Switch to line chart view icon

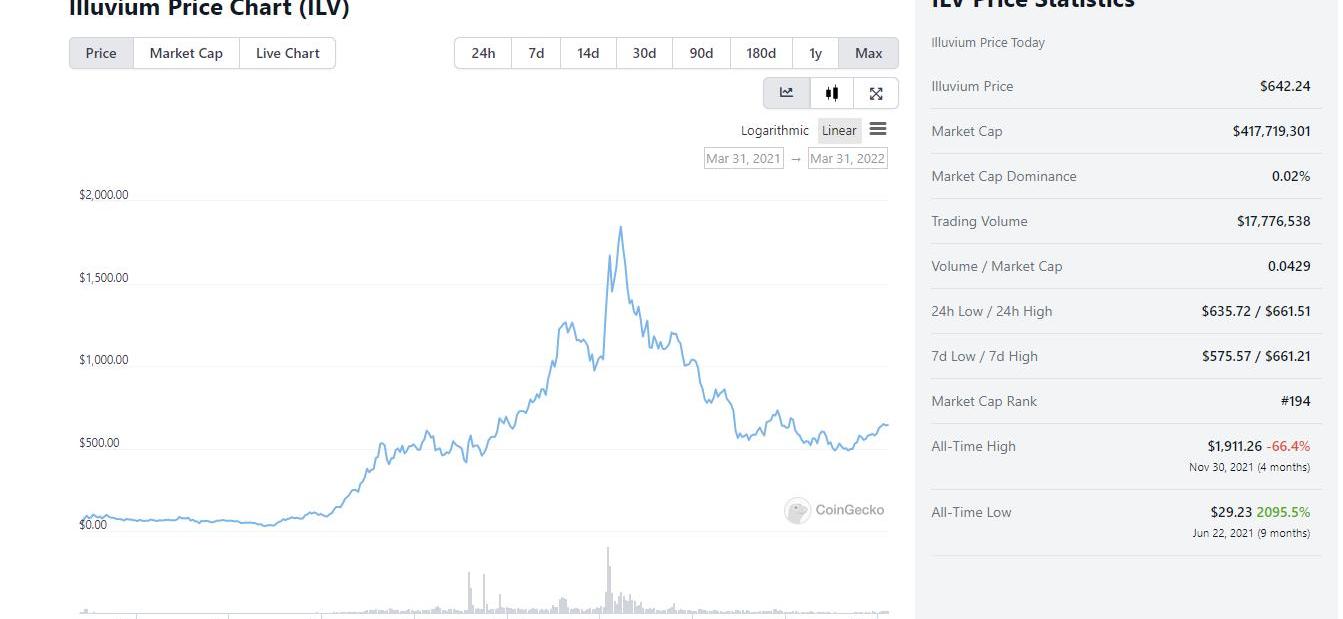click(x=787, y=93)
